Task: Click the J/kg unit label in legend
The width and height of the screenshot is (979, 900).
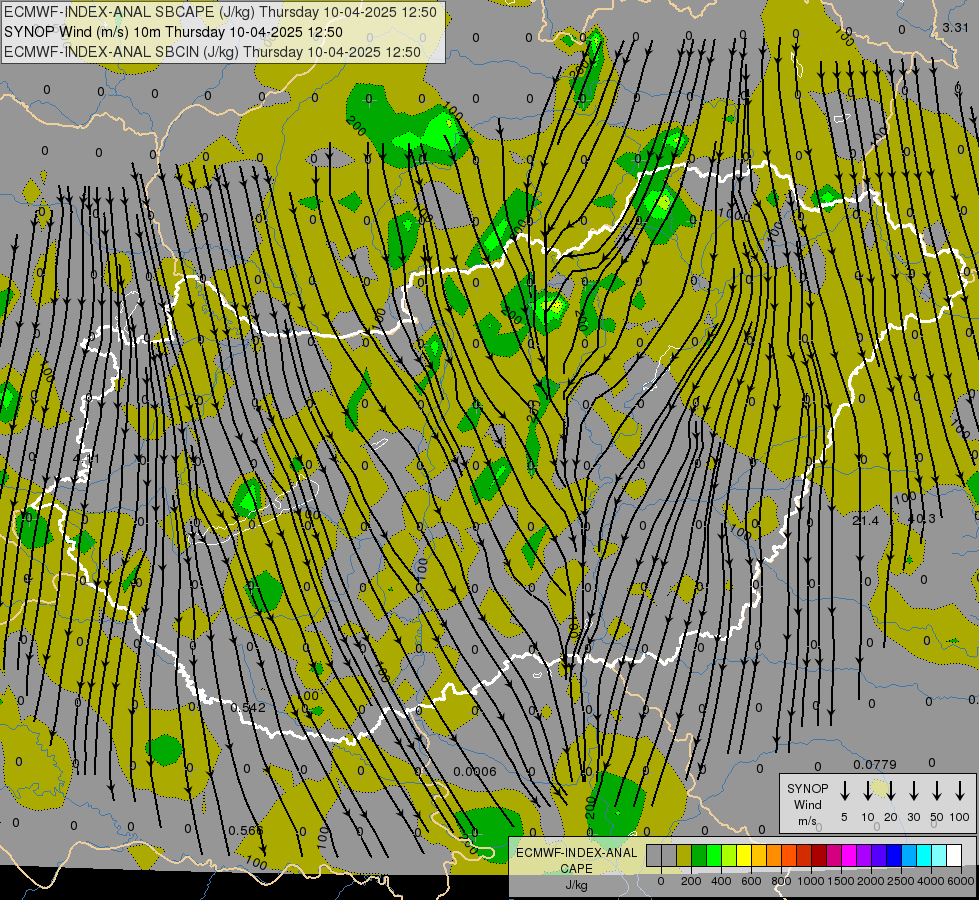Action: pyautogui.click(x=576, y=885)
